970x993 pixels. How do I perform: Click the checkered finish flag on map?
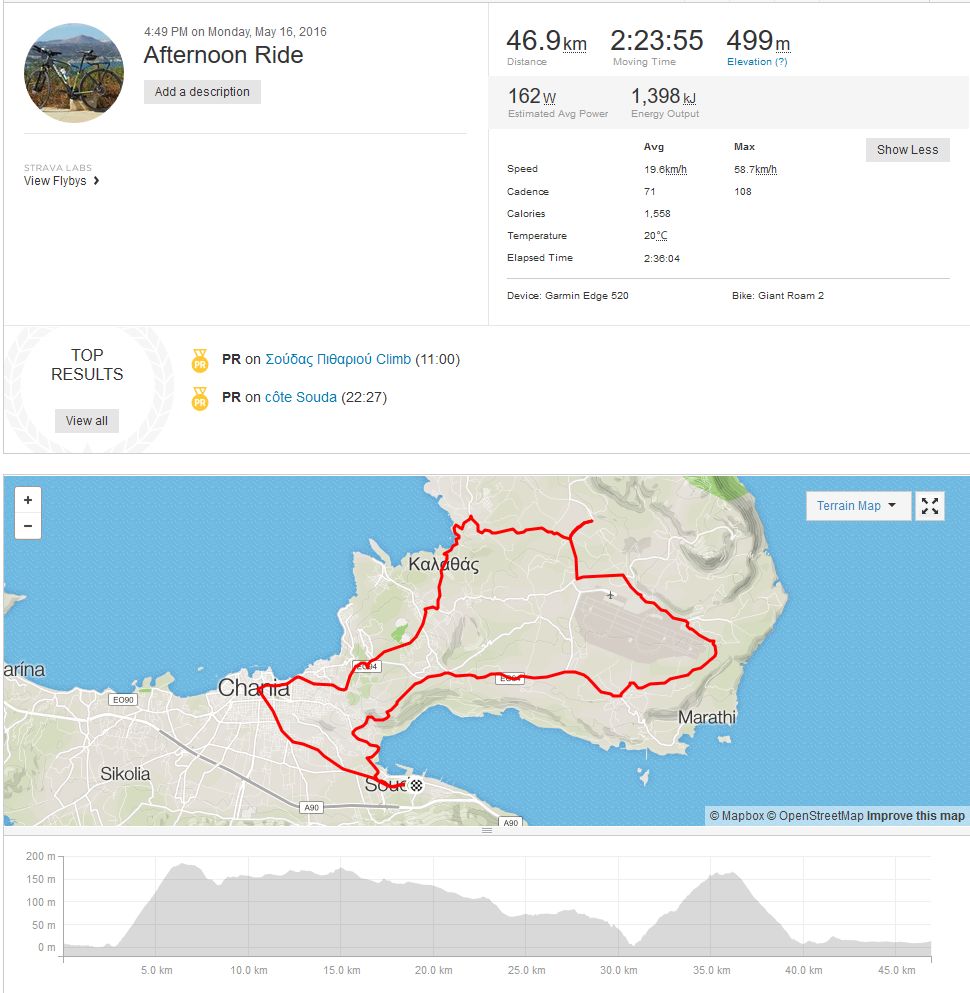[x=417, y=786]
